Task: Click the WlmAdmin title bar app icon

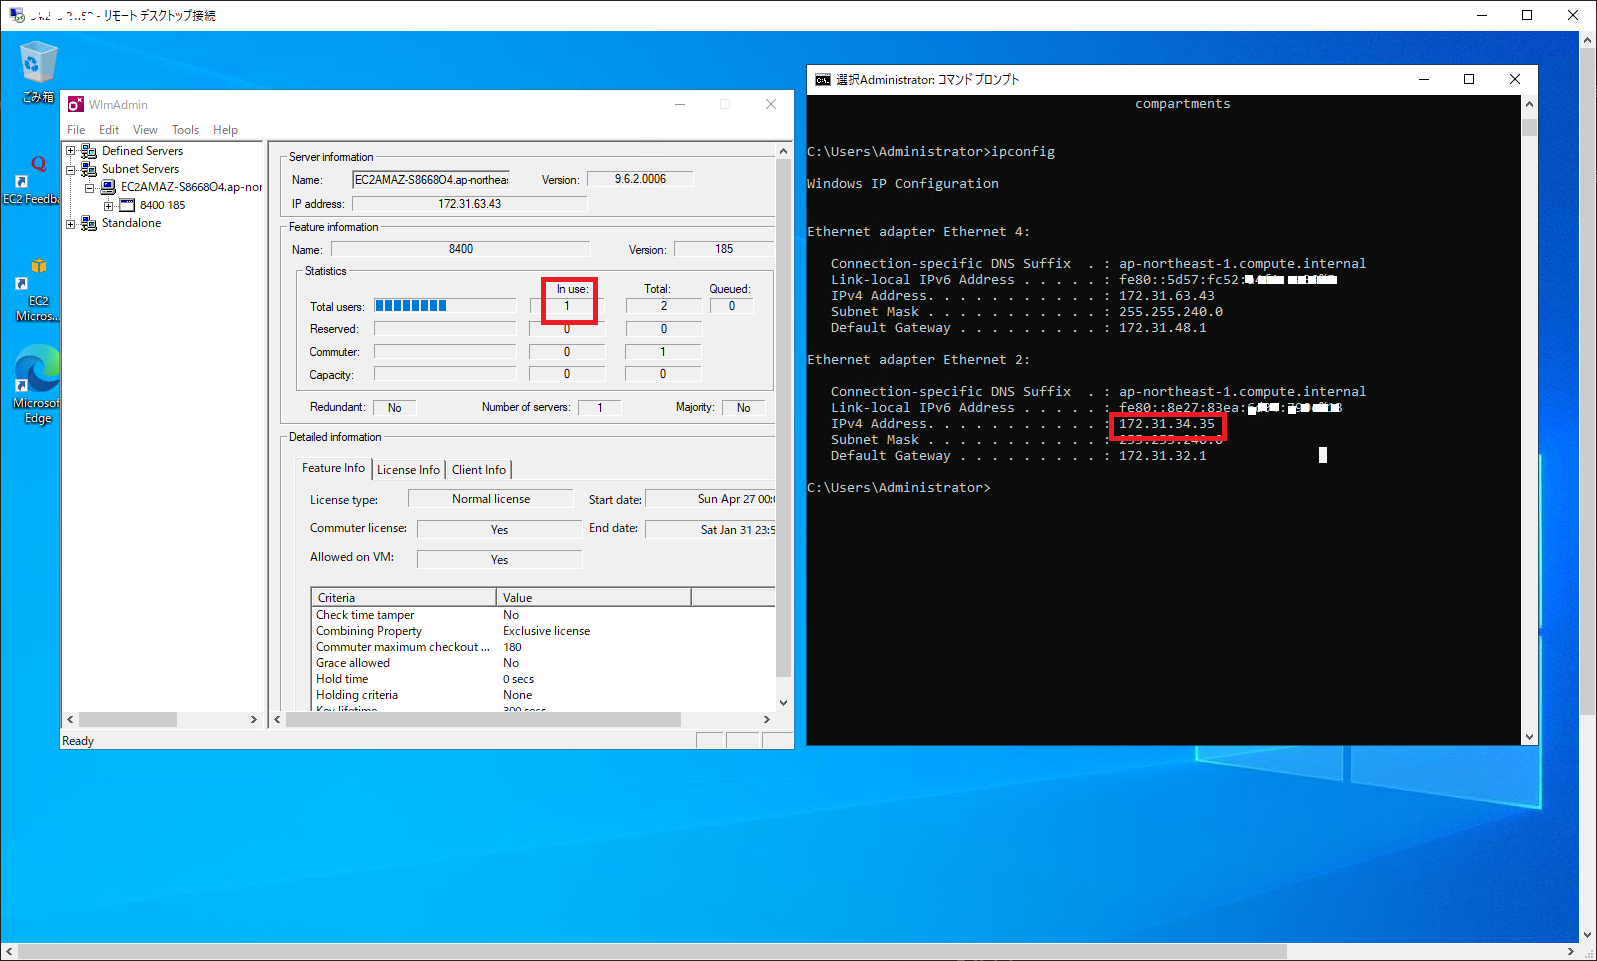Action: 75,104
